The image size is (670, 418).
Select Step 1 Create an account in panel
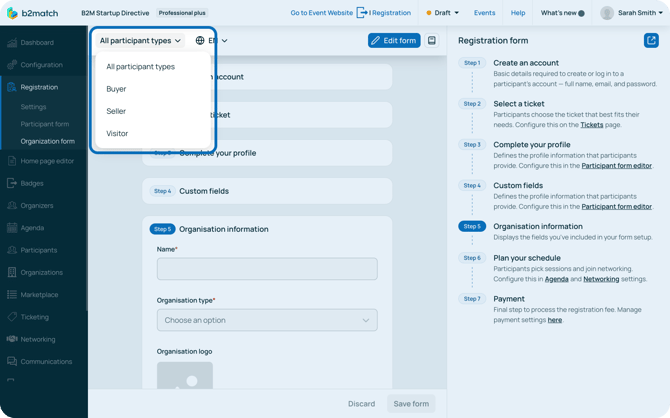click(526, 63)
